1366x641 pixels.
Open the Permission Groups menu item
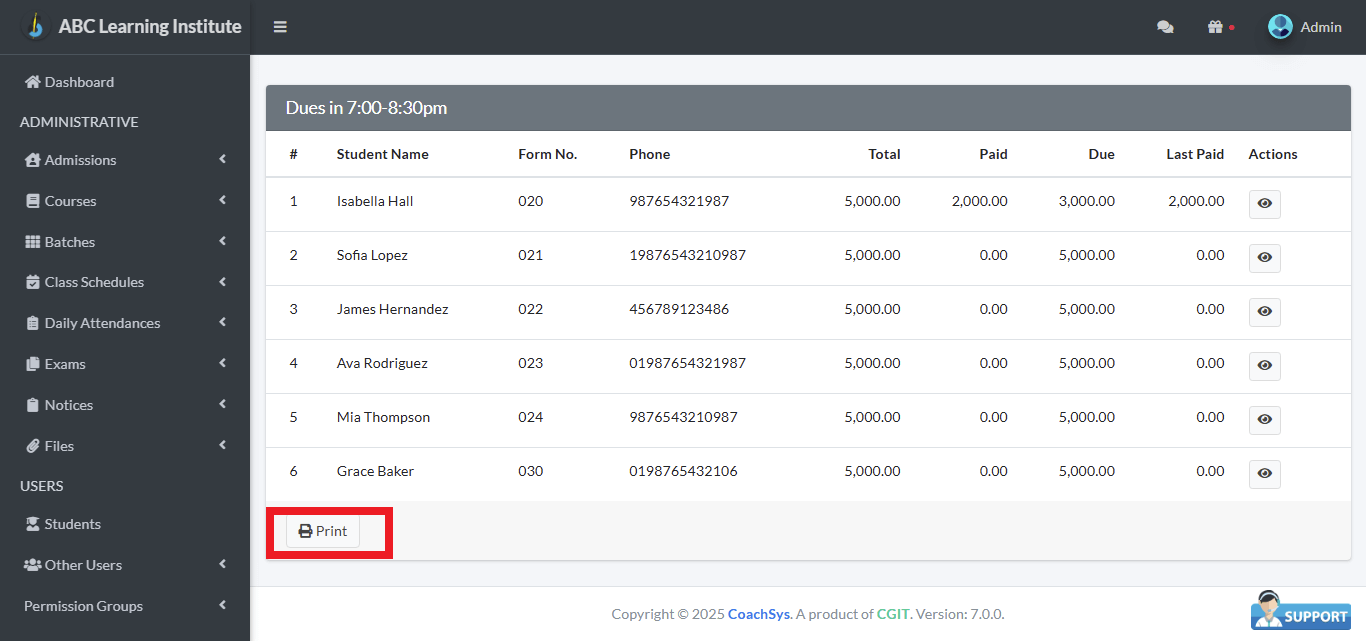81,605
